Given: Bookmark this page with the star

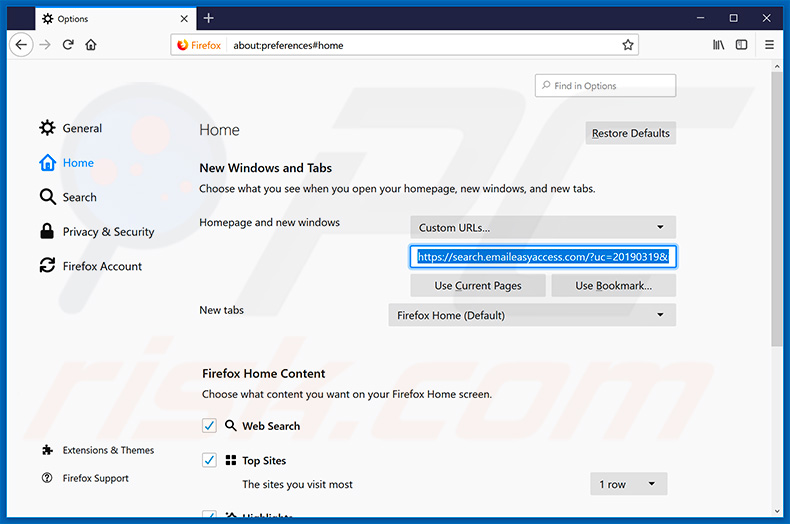Looking at the screenshot, I should tap(627, 45).
